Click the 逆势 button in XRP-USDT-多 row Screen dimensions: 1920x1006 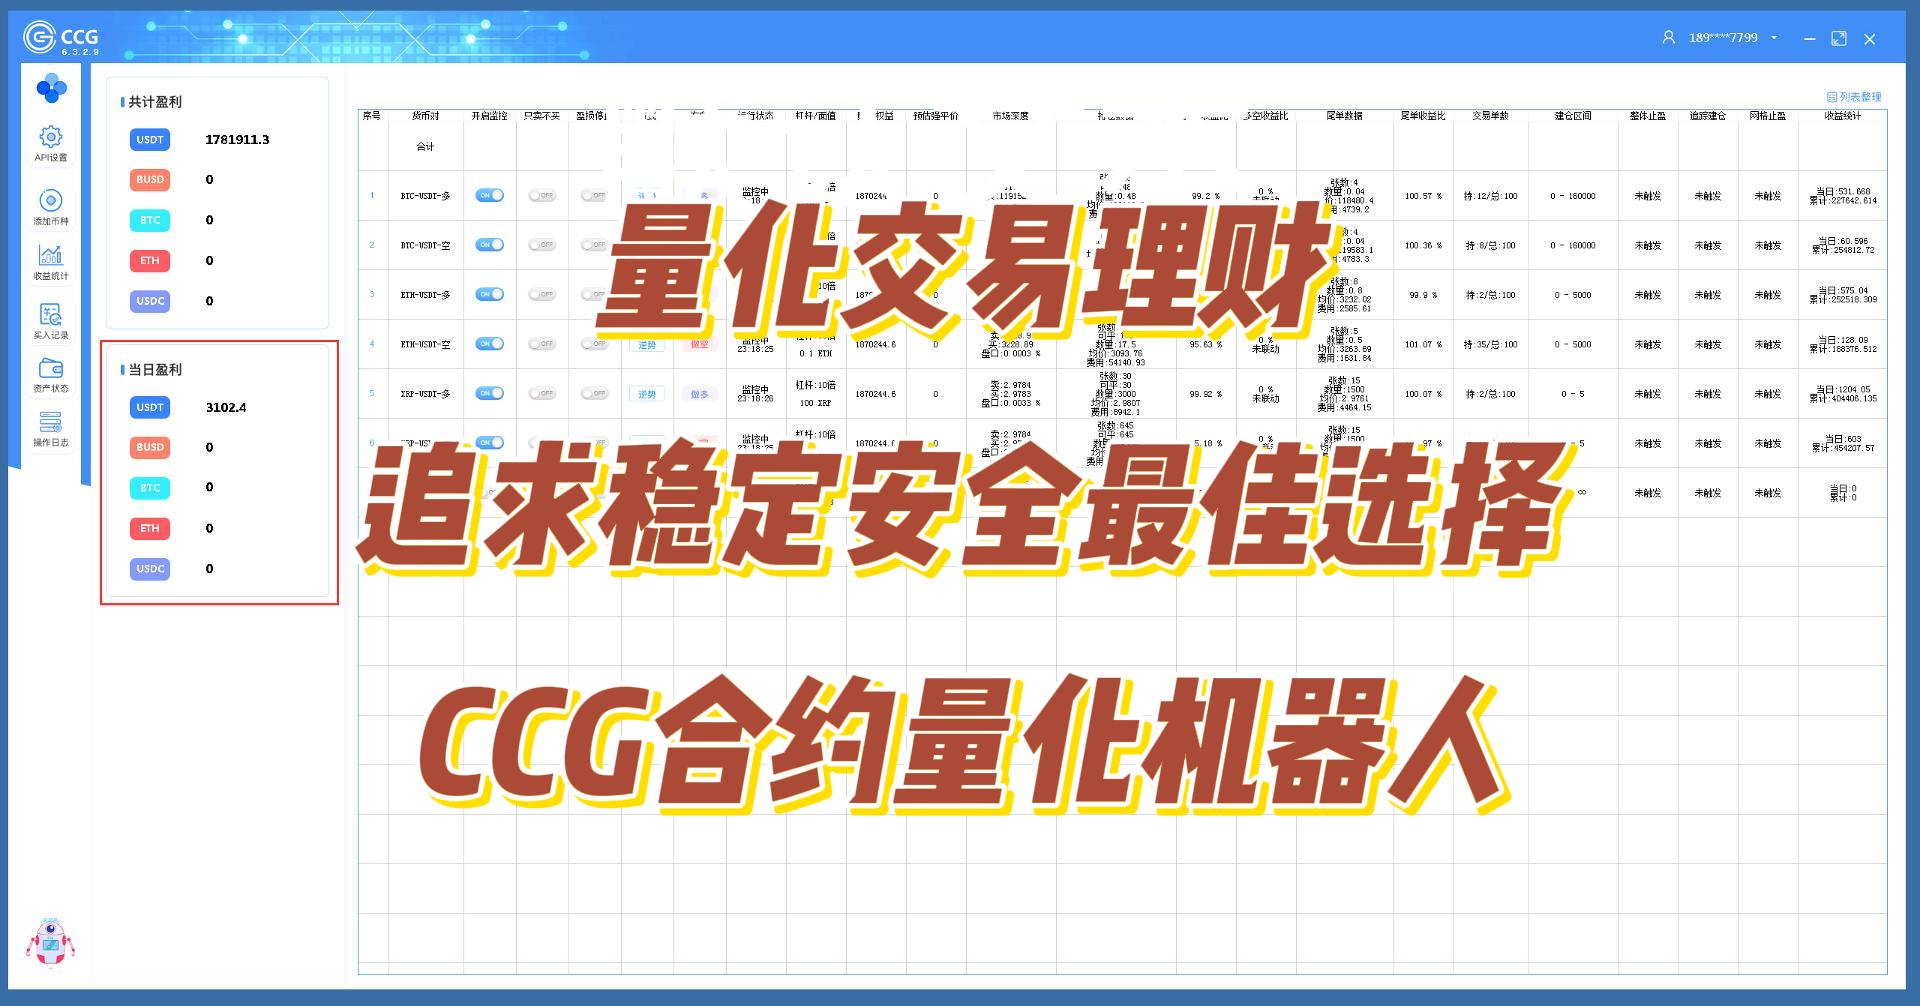pyautogui.click(x=647, y=394)
